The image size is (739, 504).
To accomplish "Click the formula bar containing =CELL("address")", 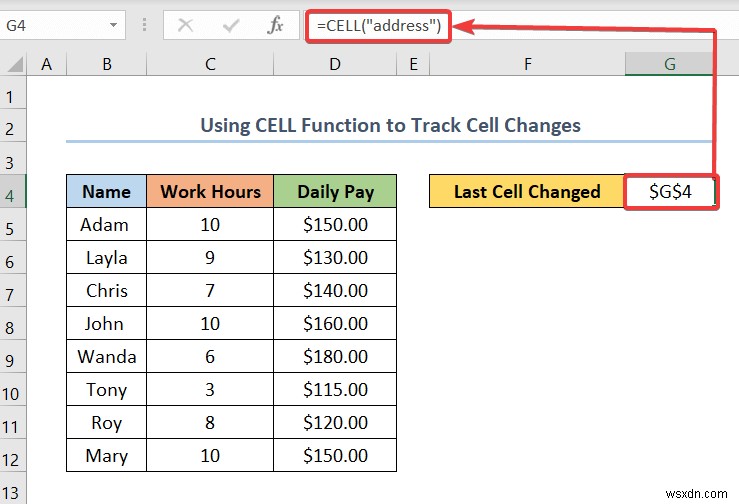I will [x=521, y=25].
